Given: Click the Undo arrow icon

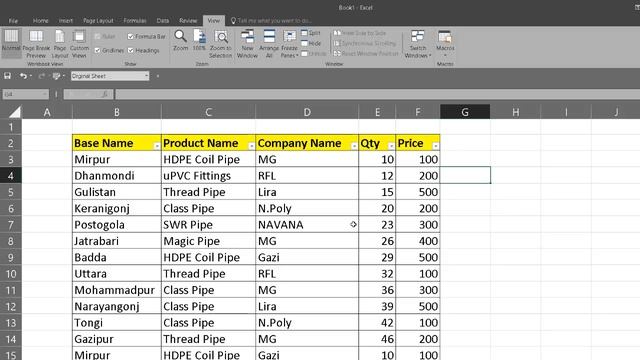Looking at the screenshot, I should [x=23, y=76].
